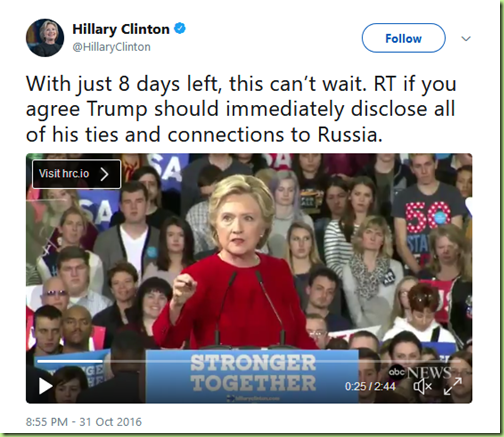Open the @HillaryClinton handle link
Image resolution: width=504 pixels, height=437 pixels.
(x=111, y=47)
